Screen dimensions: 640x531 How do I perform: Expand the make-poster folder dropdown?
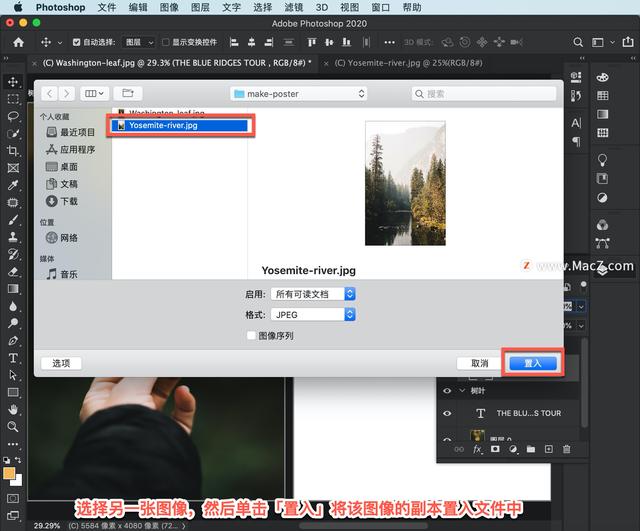(299, 93)
